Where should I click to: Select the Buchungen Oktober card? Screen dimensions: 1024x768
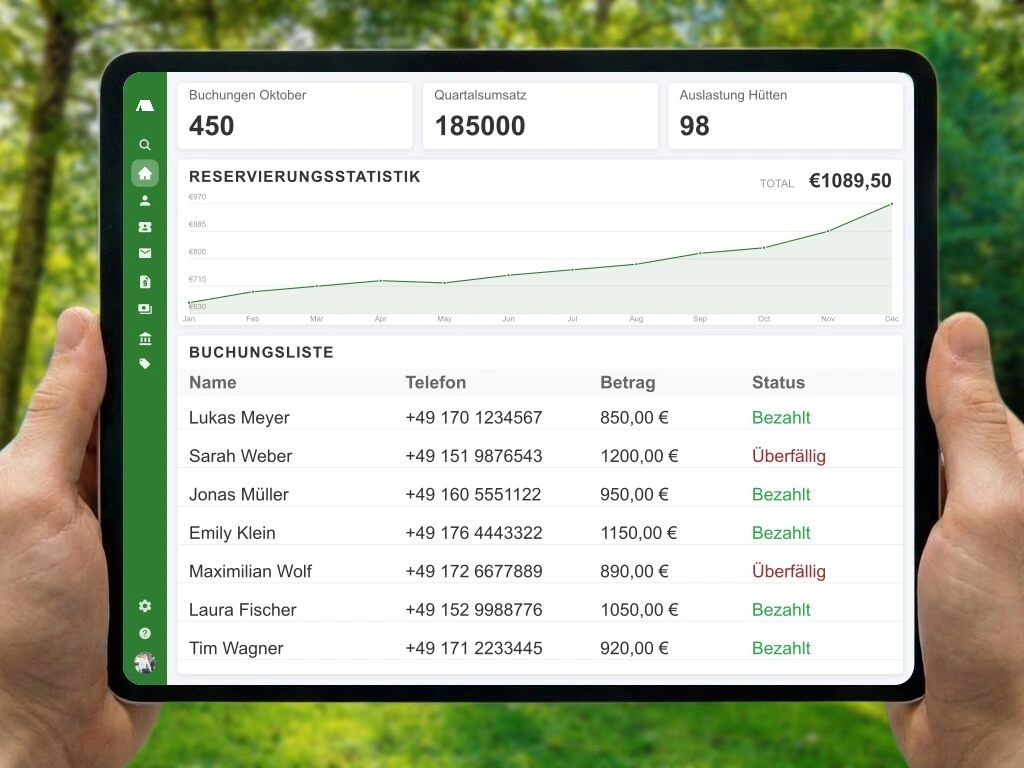pos(295,115)
